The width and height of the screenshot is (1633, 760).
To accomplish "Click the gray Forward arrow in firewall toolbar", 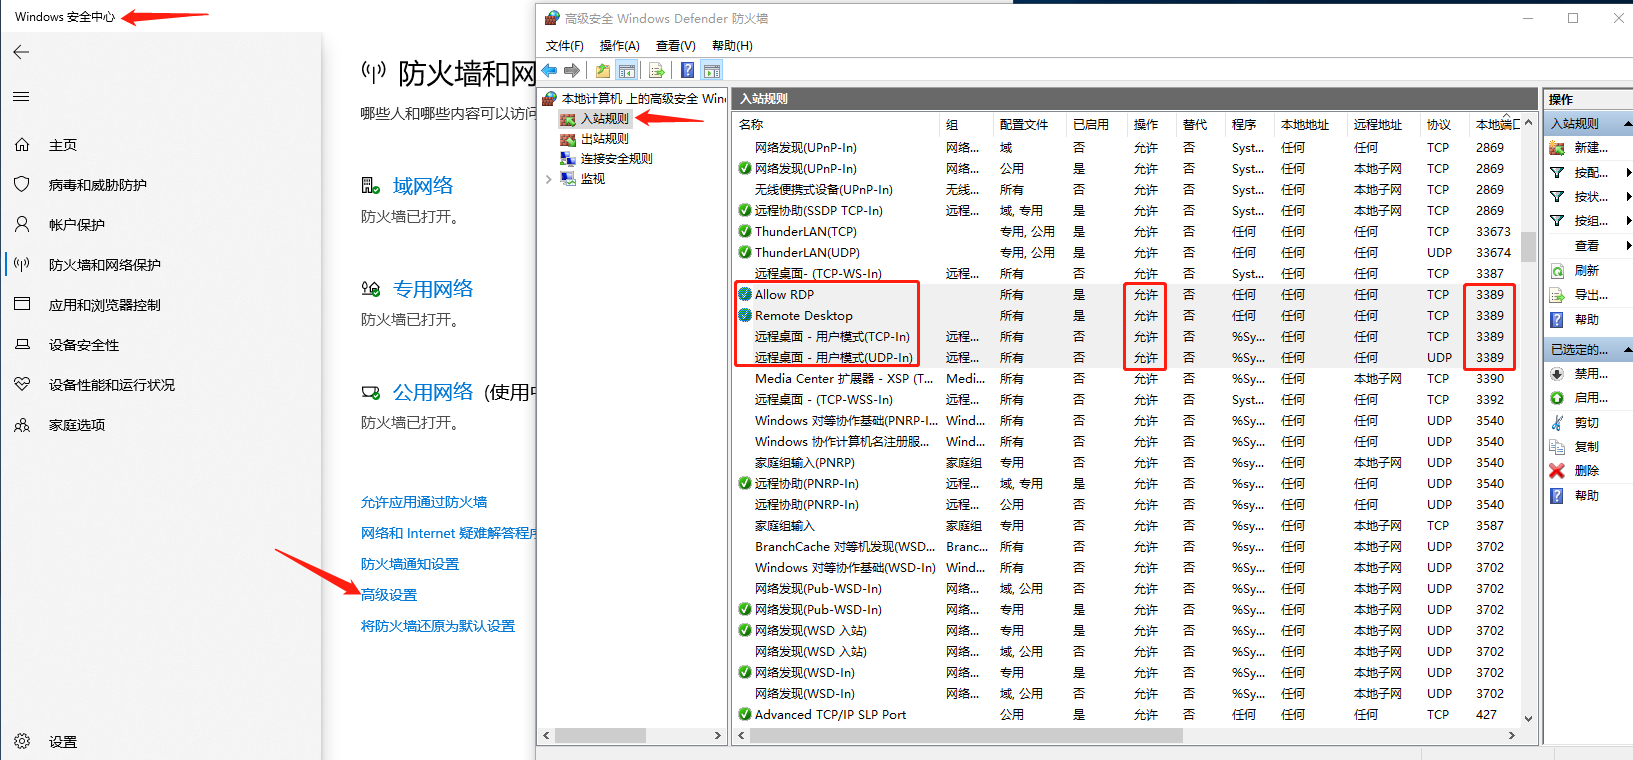I will click(572, 70).
